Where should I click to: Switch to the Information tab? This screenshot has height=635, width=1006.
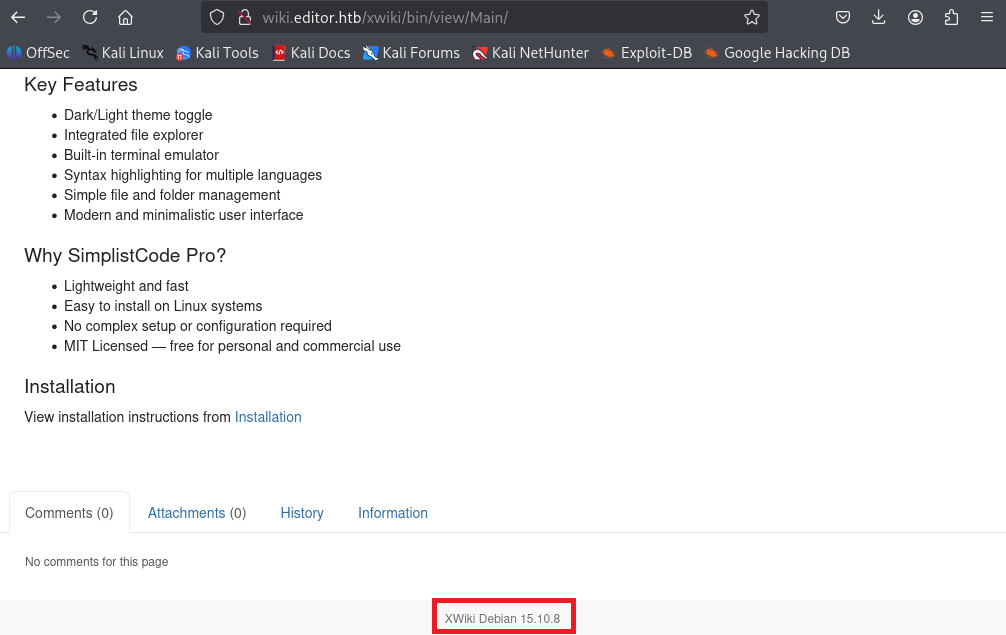[393, 513]
